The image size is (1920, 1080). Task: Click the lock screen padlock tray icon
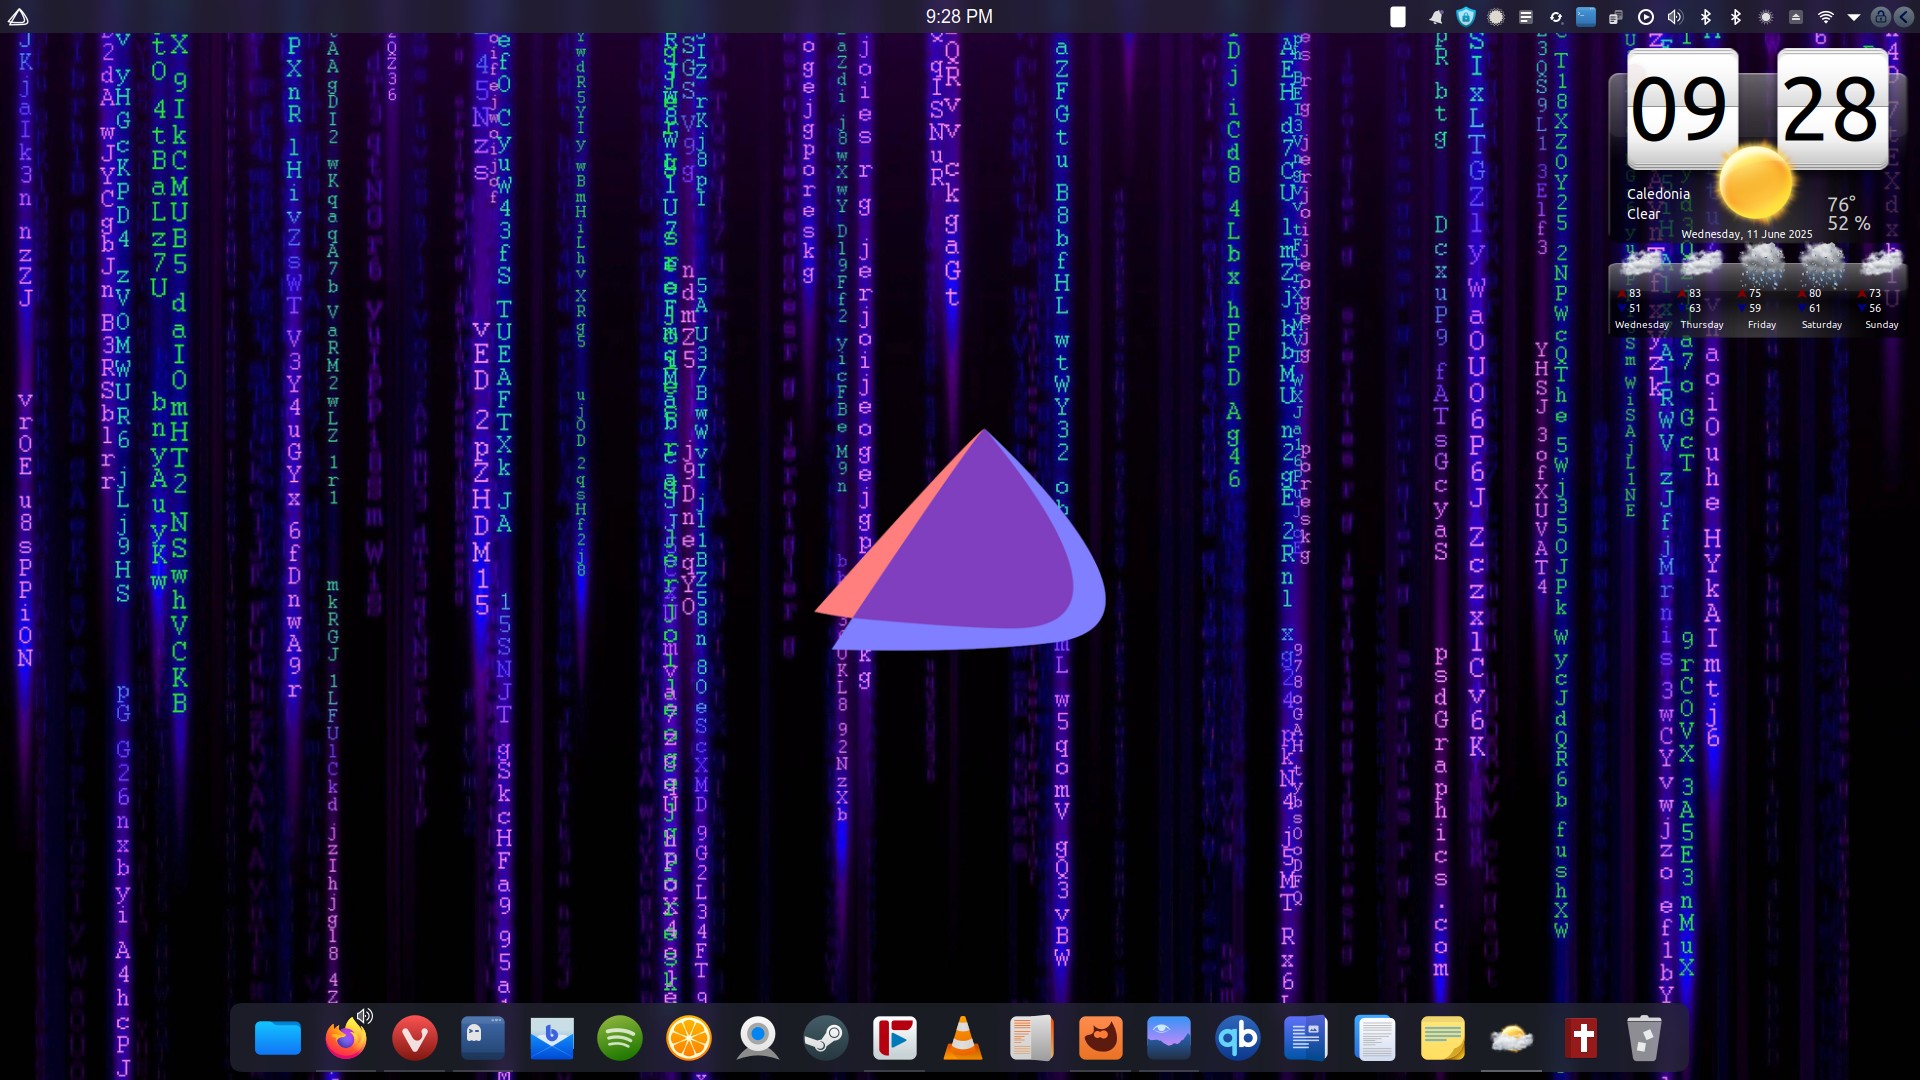pyautogui.click(x=1881, y=17)
